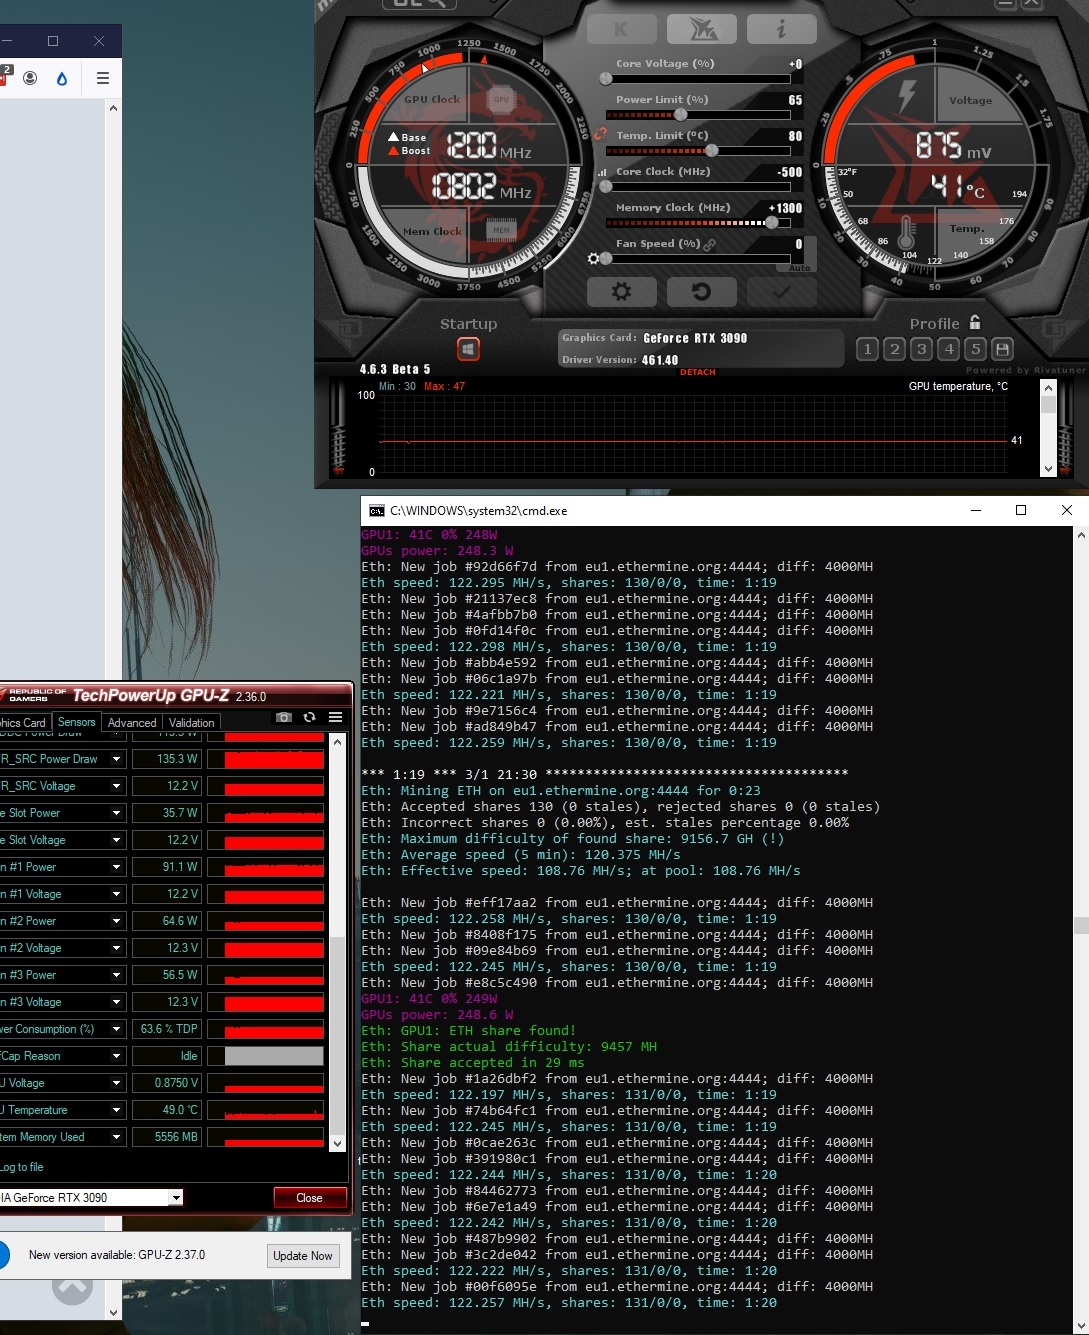Screen dimensions: 1089x1335
Task: Open the browser account icon
Action: [30, 78]
